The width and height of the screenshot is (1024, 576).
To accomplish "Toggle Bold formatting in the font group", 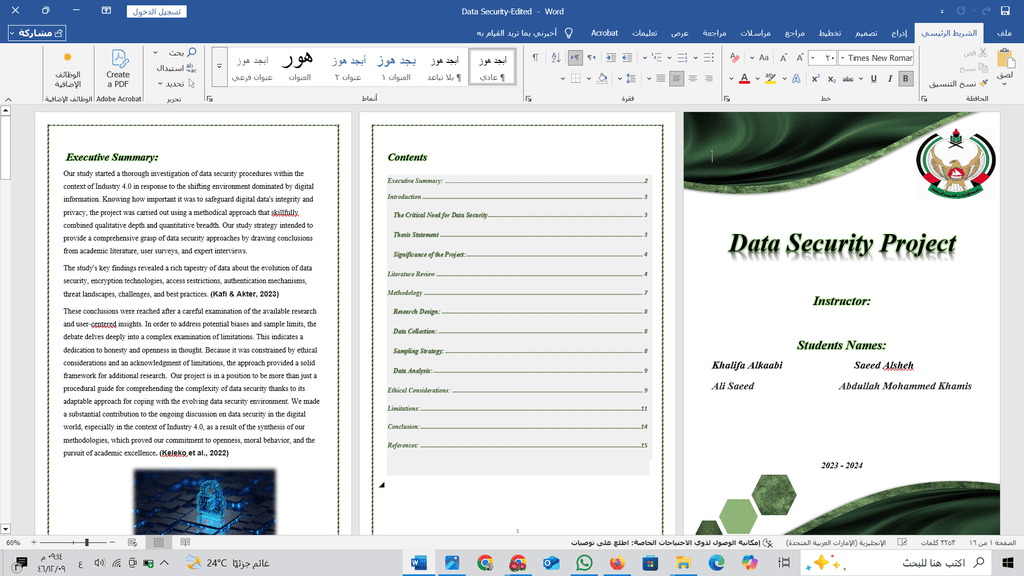I will 907,78.
